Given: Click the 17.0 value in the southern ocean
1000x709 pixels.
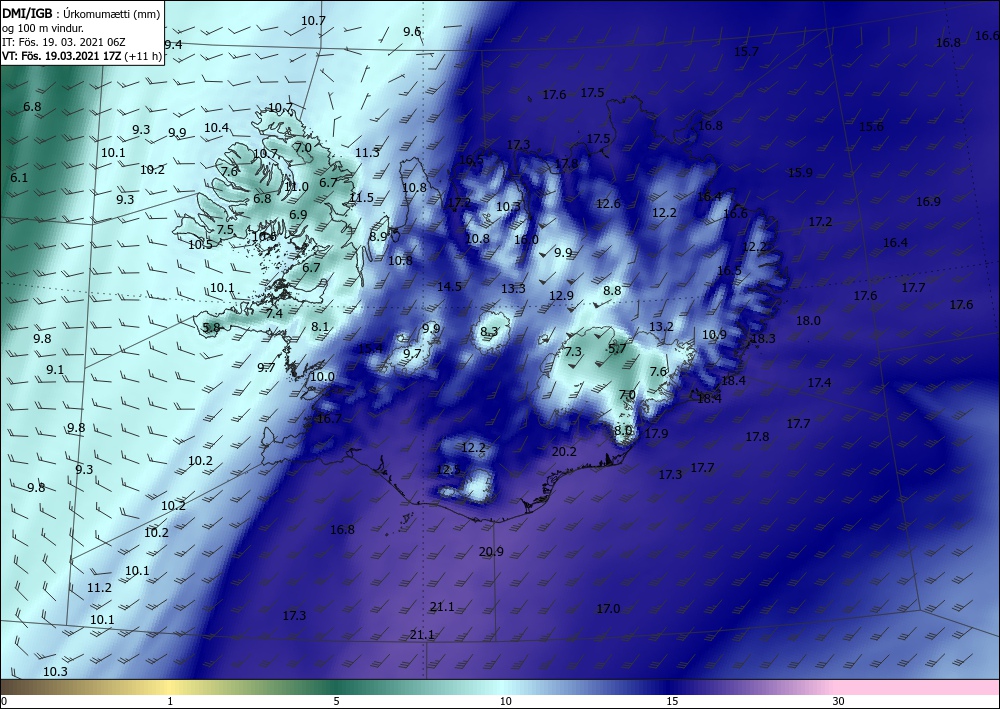Looking at the screenshot, I should pos(608,609).
